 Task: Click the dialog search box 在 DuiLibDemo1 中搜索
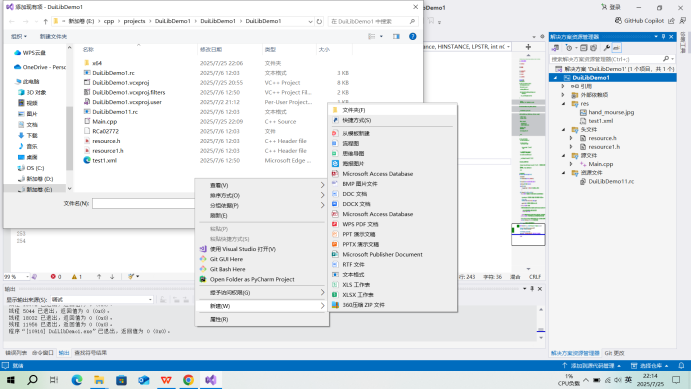(x=373, y=21)
